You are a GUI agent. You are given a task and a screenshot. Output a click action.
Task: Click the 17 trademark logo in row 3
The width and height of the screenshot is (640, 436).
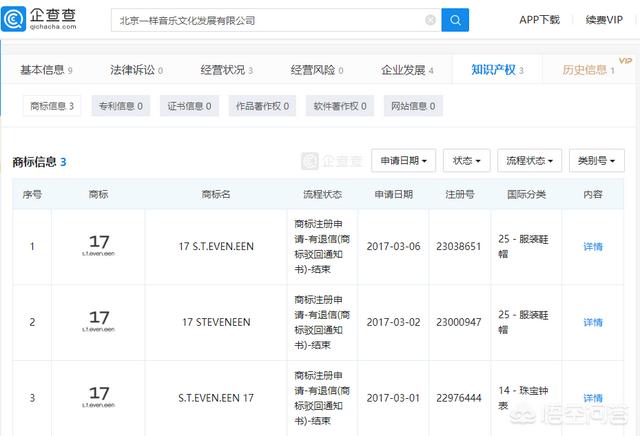point(98,397)
